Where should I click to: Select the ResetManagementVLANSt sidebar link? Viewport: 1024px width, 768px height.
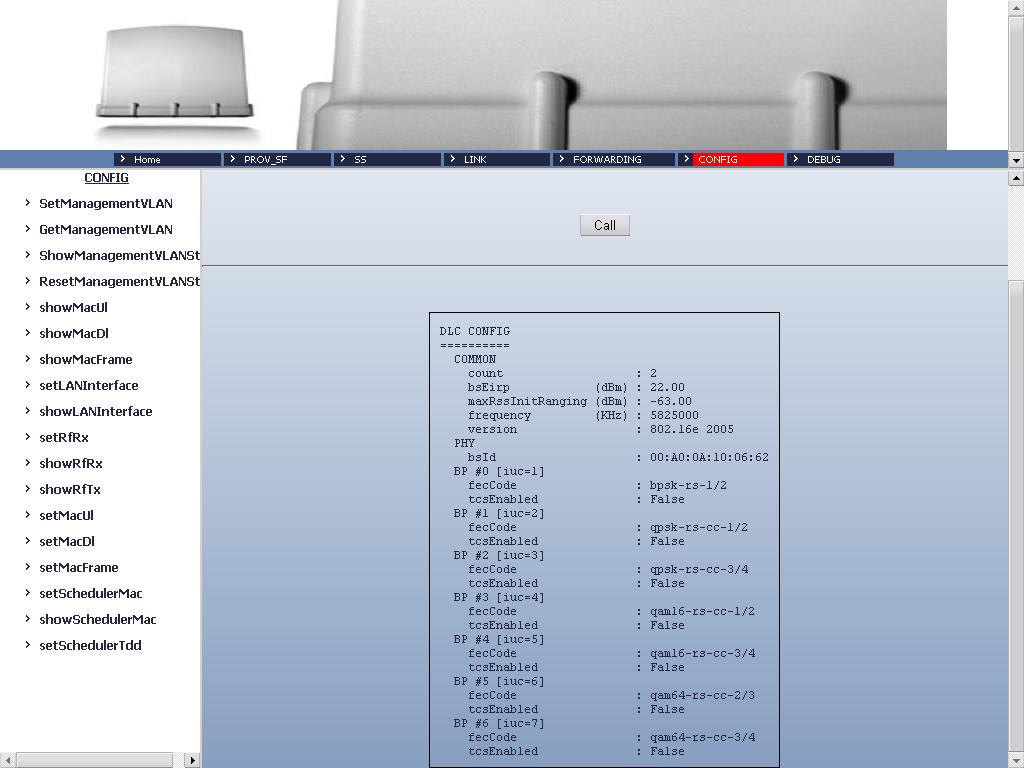pyautogui.click(x=120, y=281)
